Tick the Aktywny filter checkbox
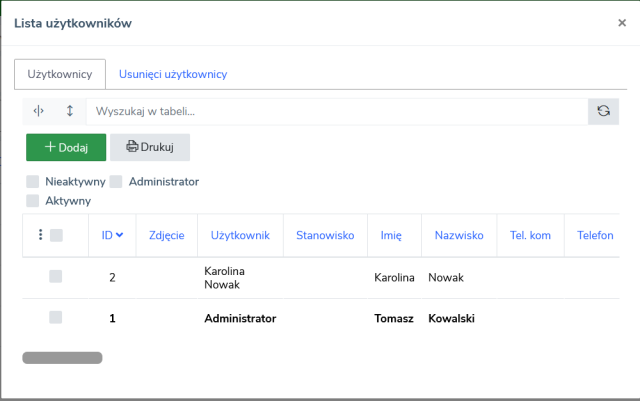This screenshot has height=401, width=640. tap(33, 200)
